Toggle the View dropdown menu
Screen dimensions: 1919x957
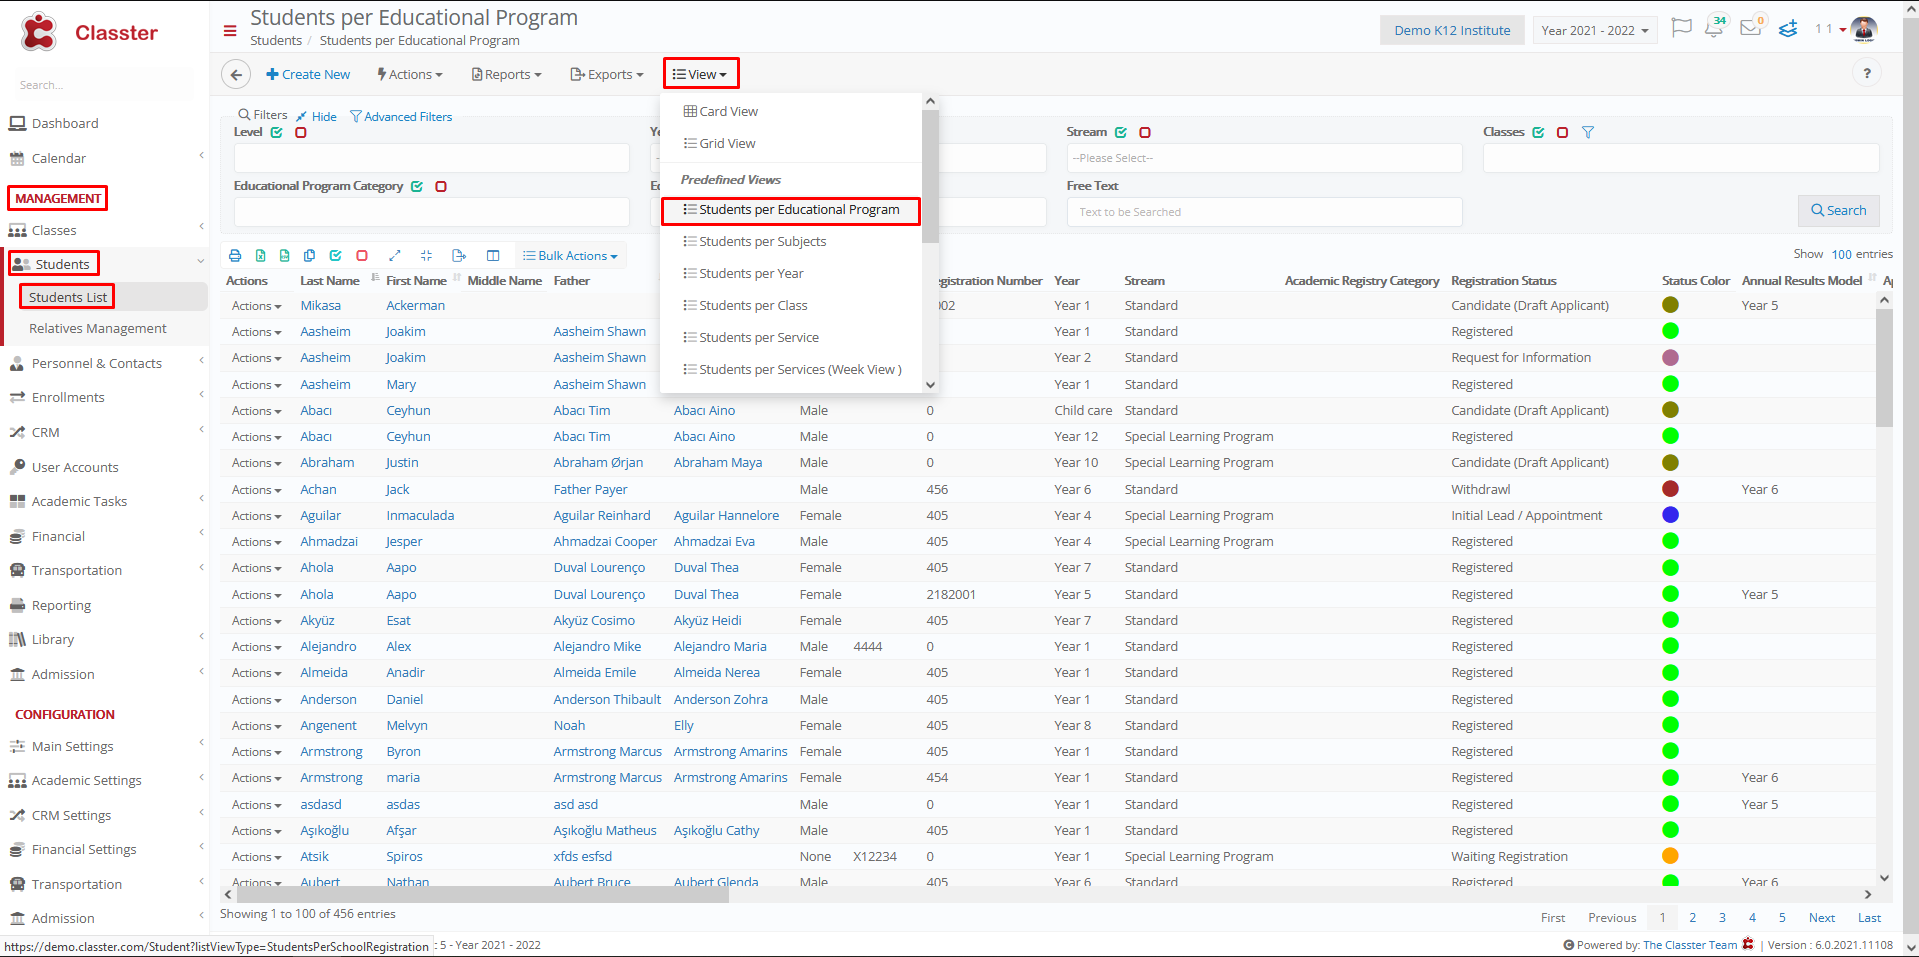click(x=701, y=74)
